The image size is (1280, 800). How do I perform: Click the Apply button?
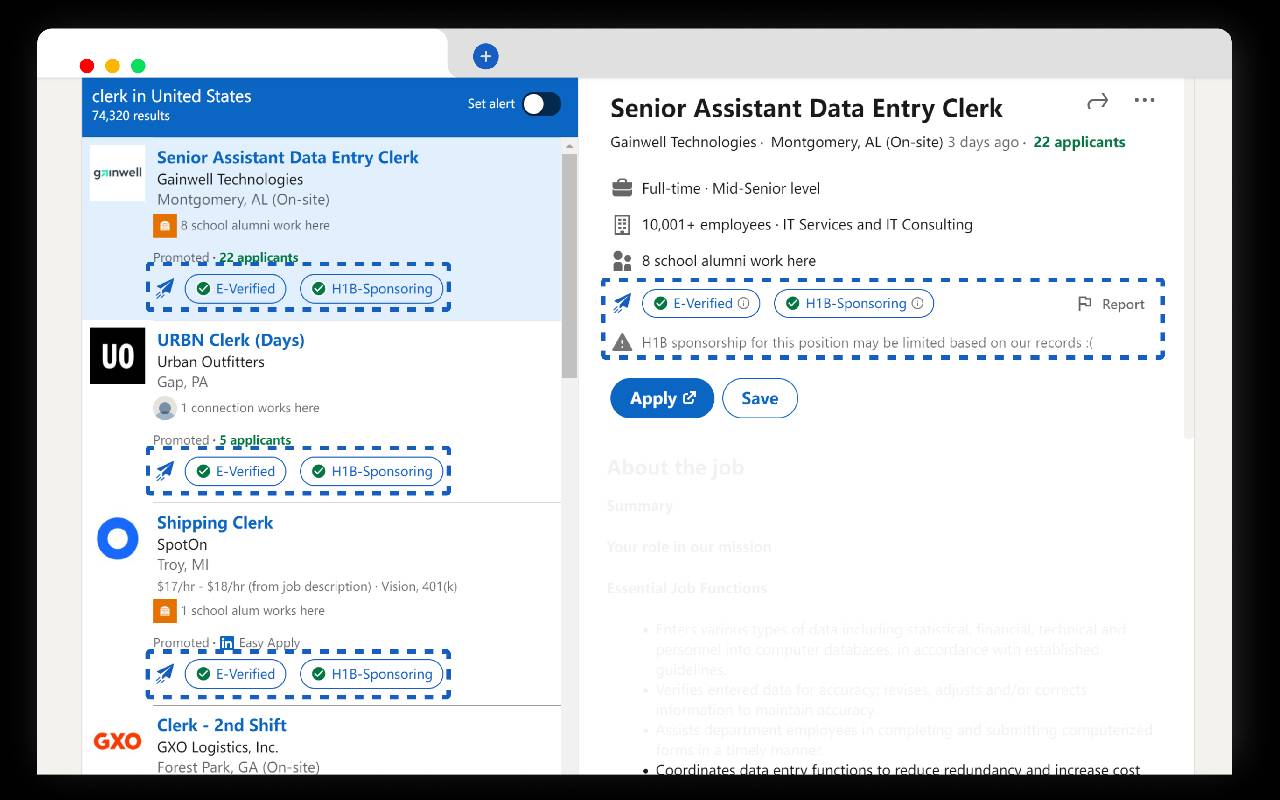(x=662, y=398)
